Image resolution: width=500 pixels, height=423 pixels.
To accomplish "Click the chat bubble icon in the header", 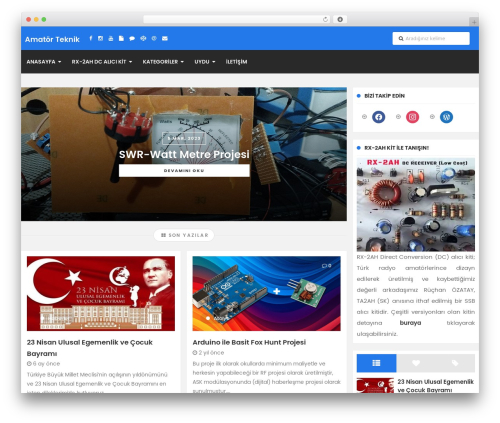I will point(132,38).
